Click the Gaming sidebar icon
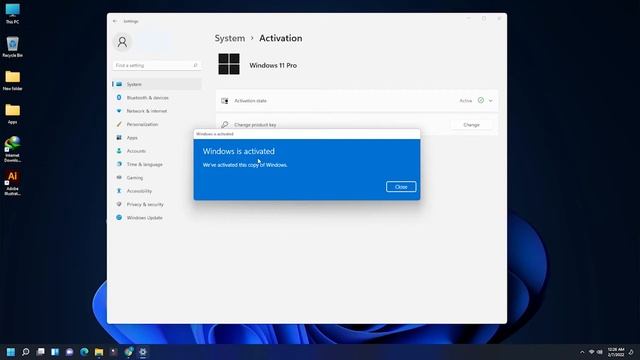Image resolution: width=640 pixels, height=360 pixels. pos(119,178)
